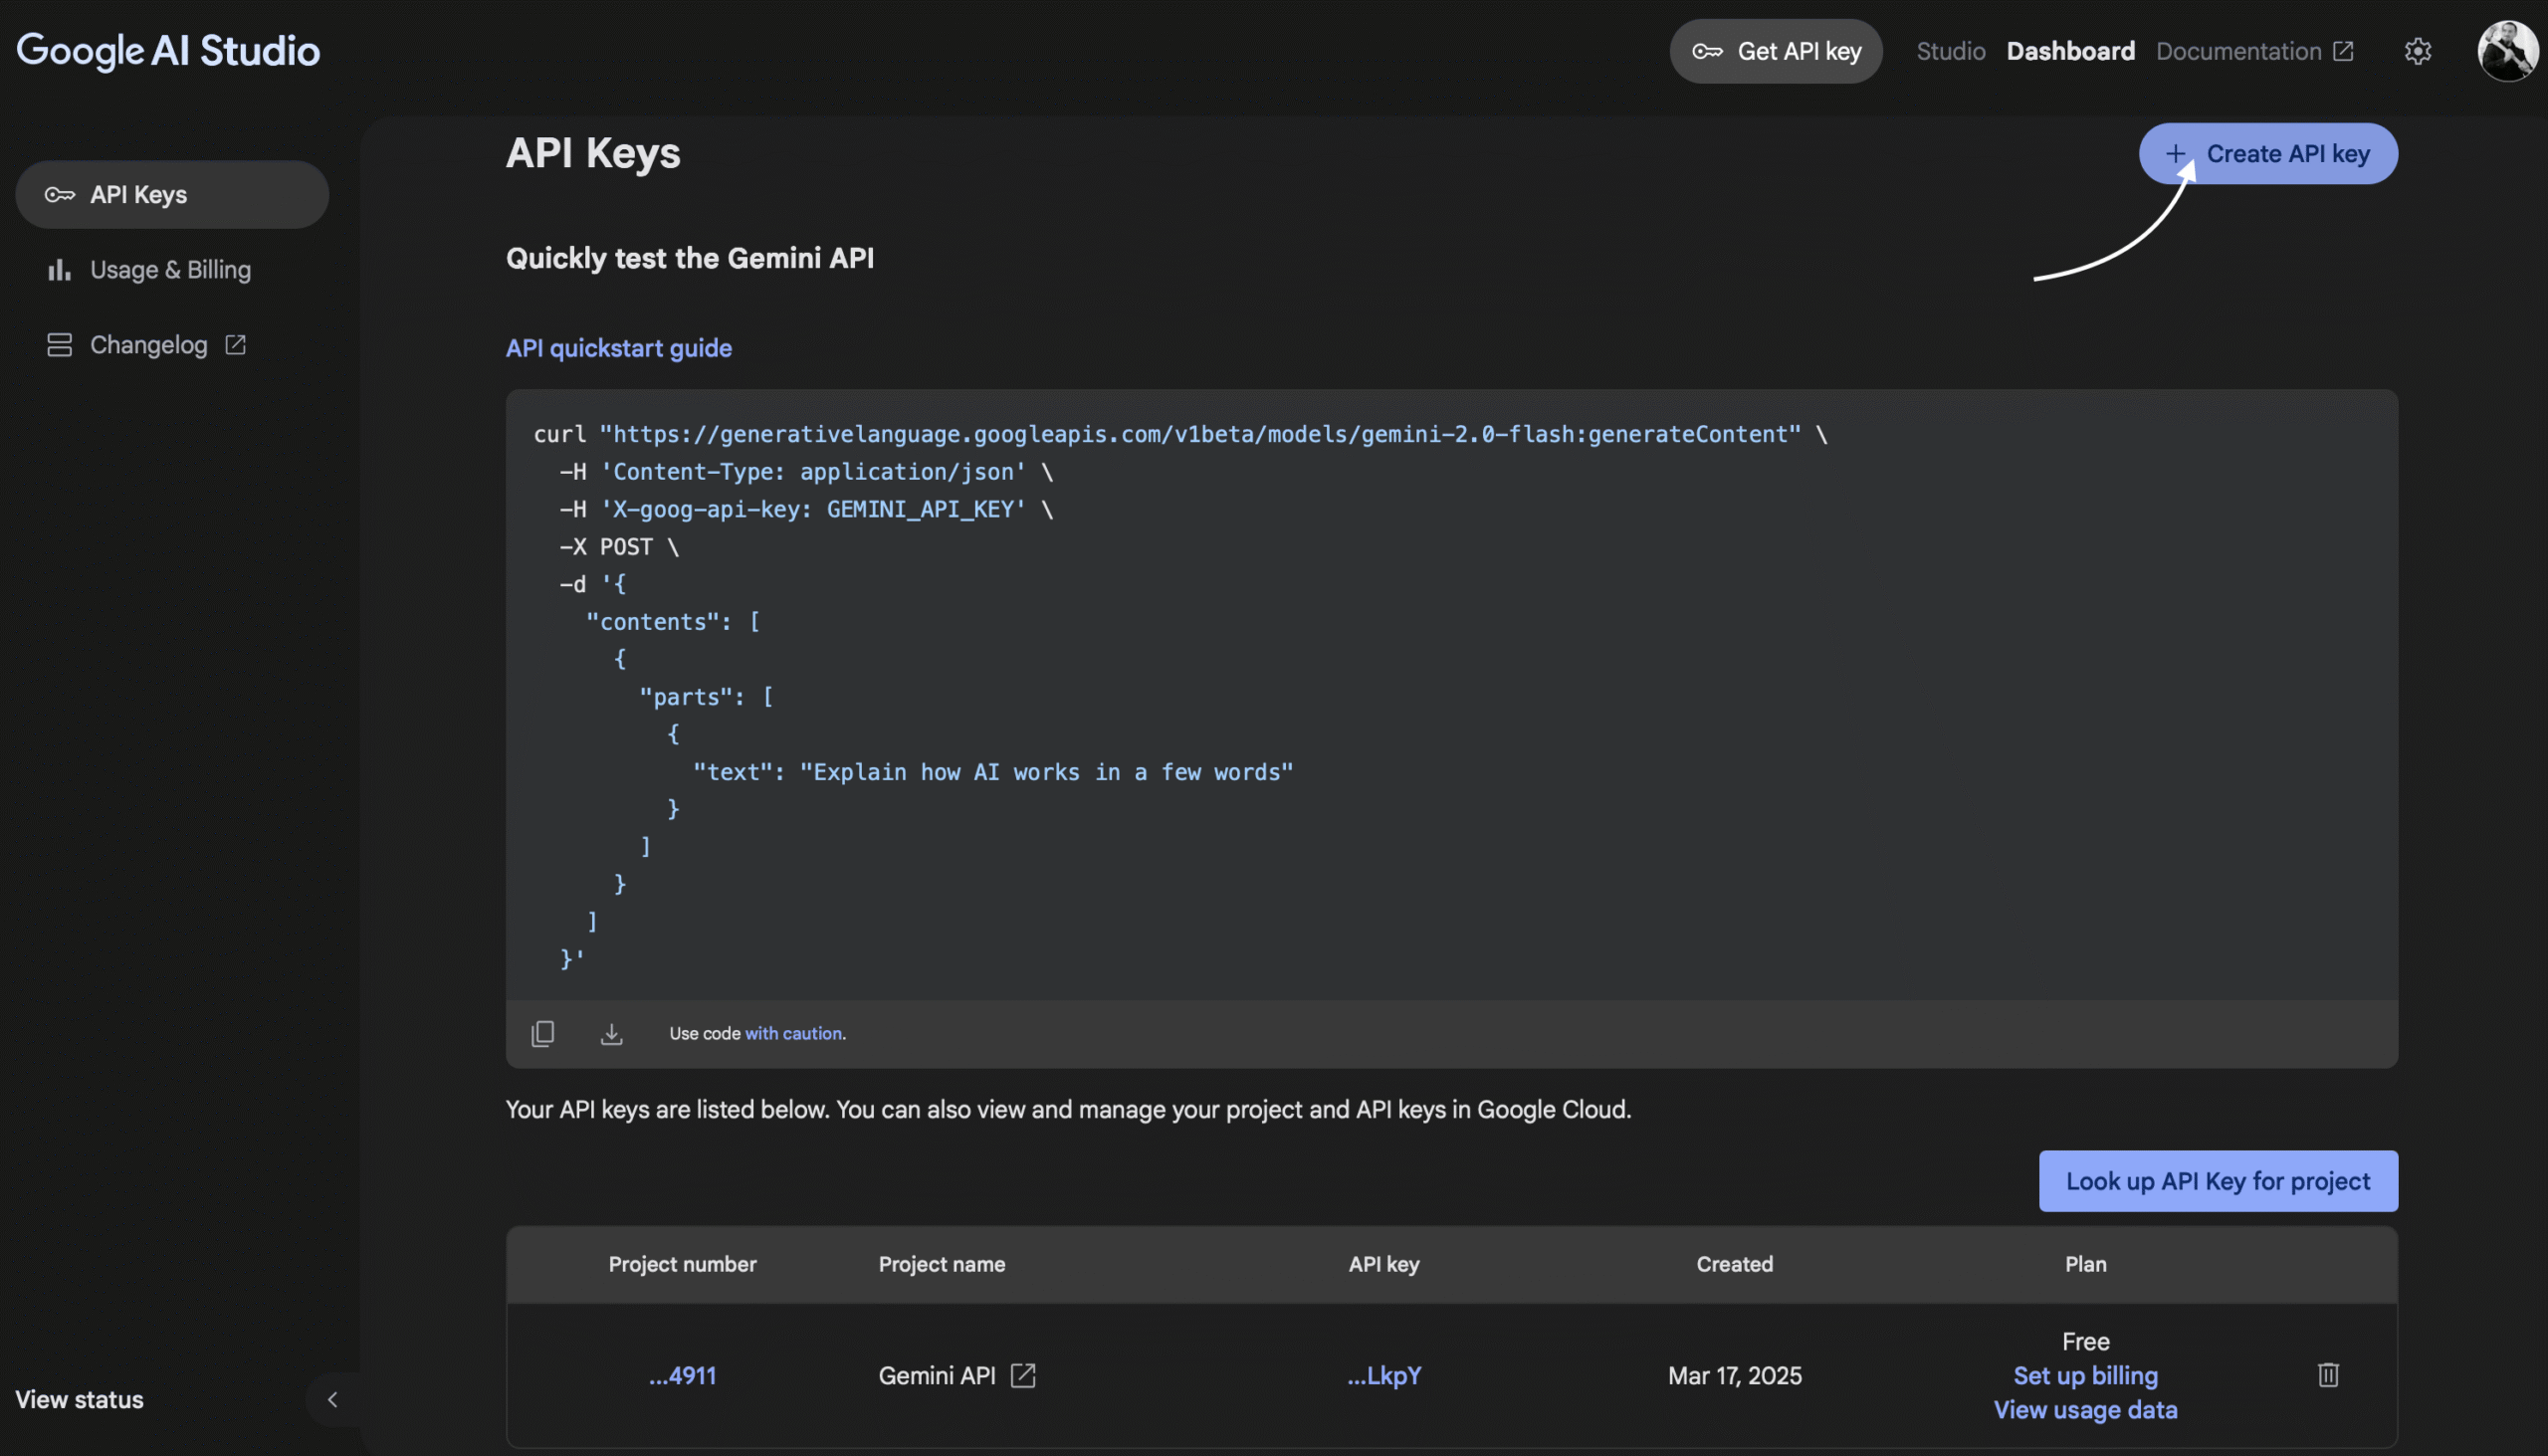The width and height of the screenshot is (2548, 1456).
Task: Click the copy code icon
Action: pos(543,1033)
